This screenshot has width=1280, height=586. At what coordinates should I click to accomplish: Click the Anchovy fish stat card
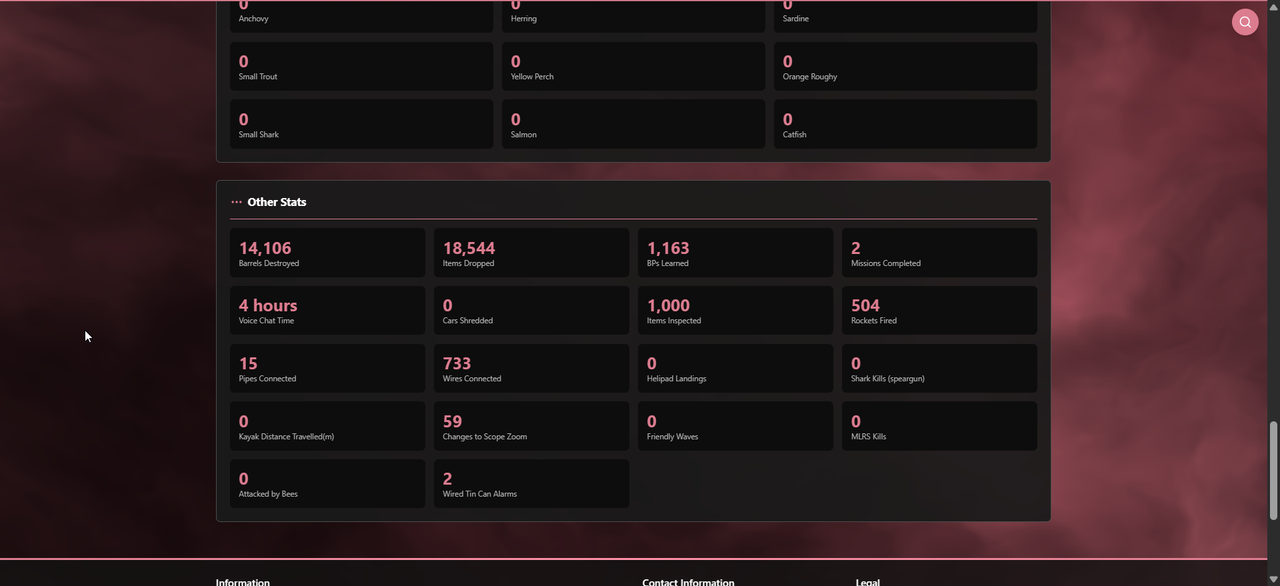click(x=361, y=16)
